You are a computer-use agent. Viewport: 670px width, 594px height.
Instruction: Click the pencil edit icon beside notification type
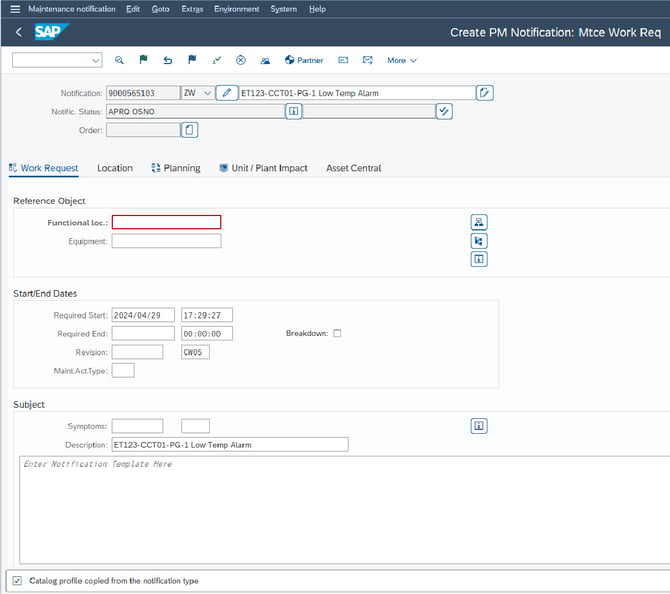pyautogui.click(x=228, y=93)
